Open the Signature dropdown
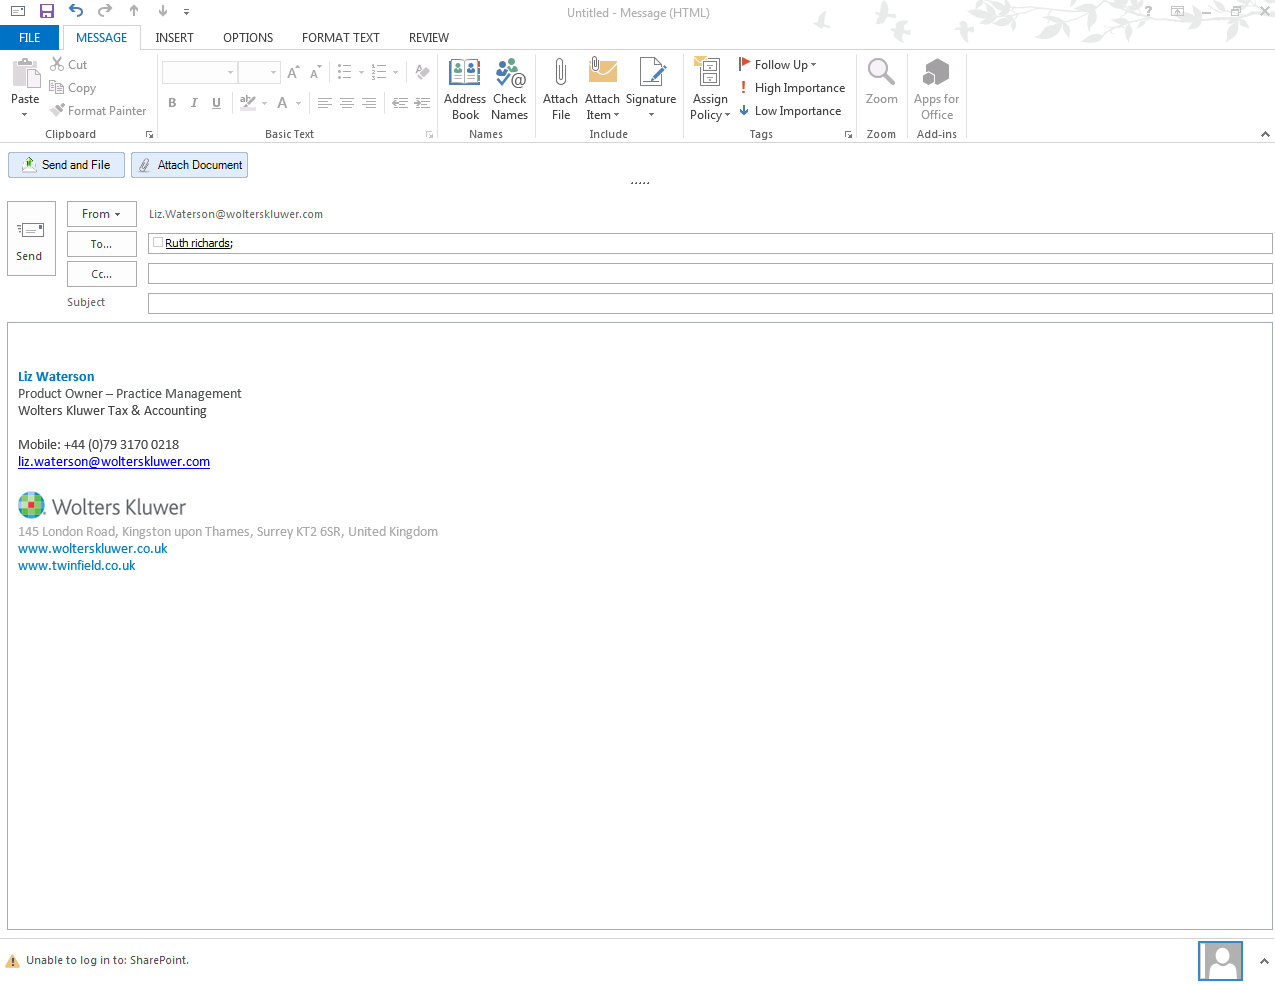Screen dimensions: 1275x984 [651, 114]
